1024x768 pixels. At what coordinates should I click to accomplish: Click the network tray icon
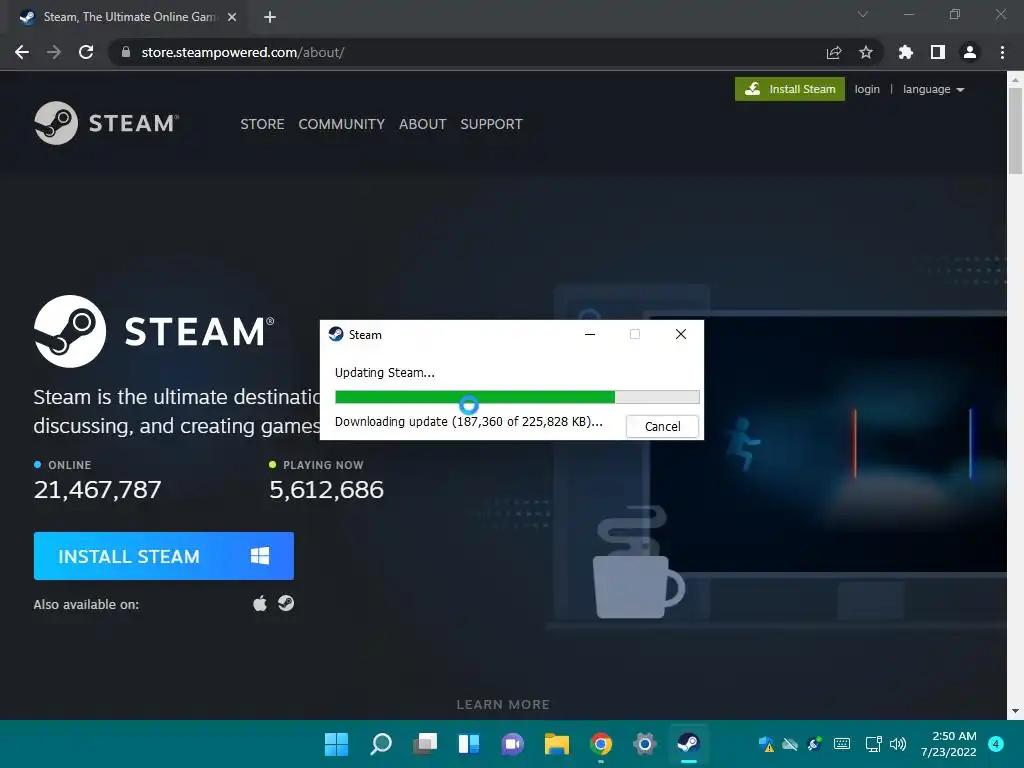tap(873, 744)
